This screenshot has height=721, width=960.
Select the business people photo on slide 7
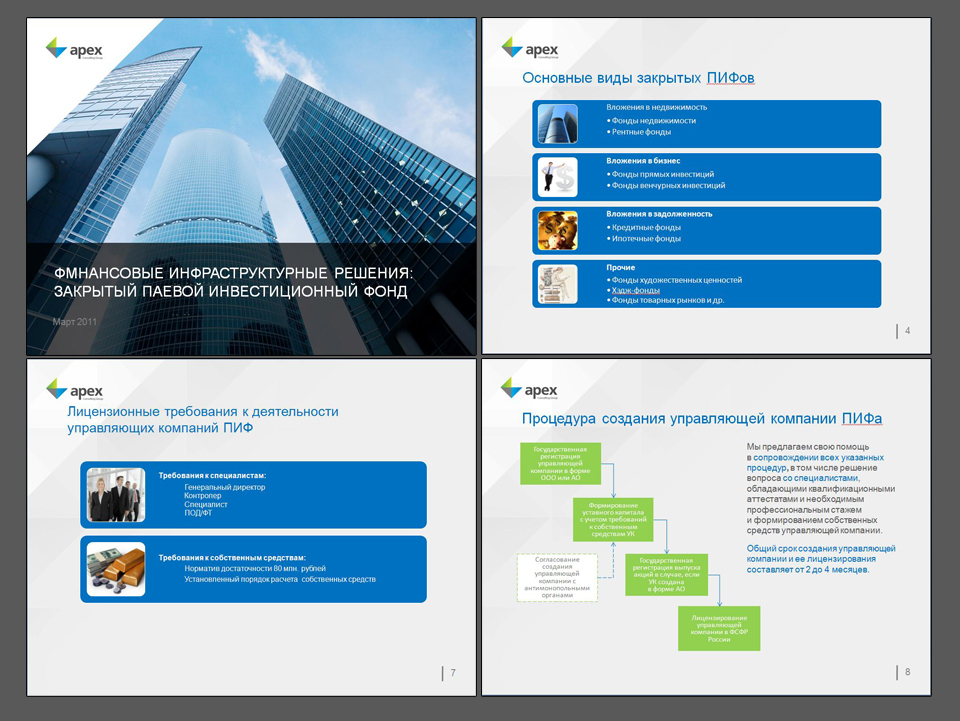point(116,495)
